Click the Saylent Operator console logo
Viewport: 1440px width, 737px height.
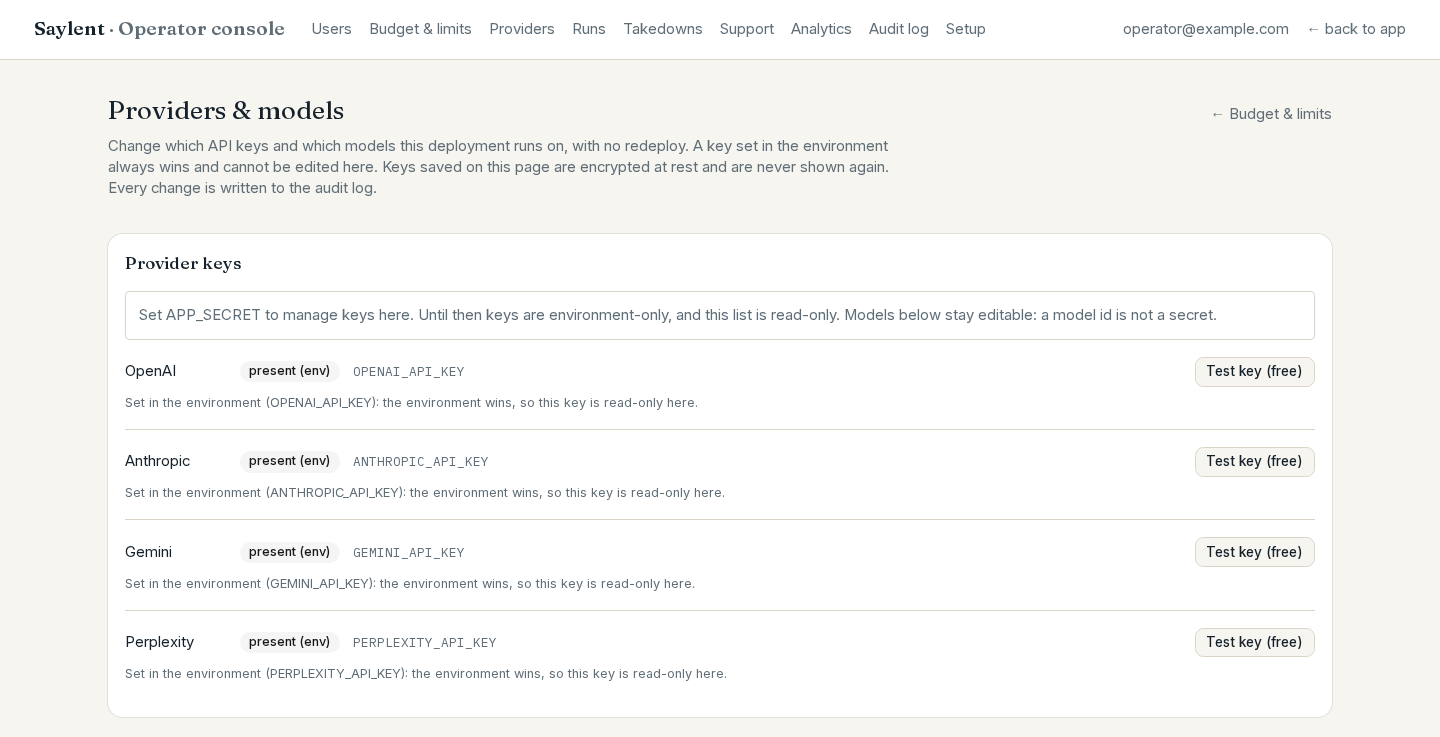point(160,29)
